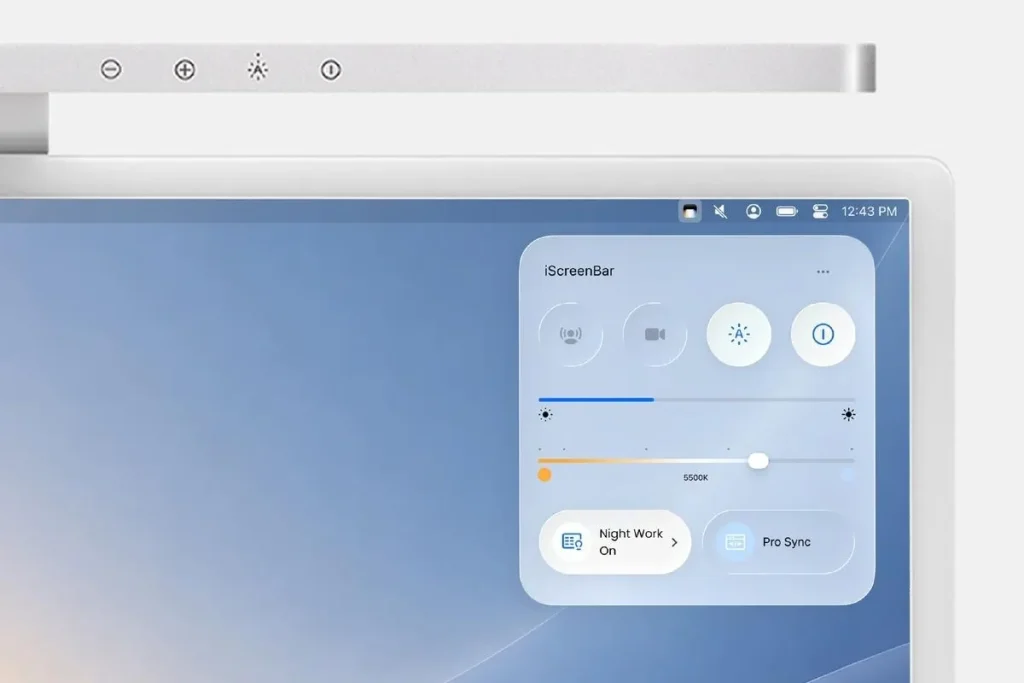
Task: Click the low brightness sun icon
Action: (545, 415)
